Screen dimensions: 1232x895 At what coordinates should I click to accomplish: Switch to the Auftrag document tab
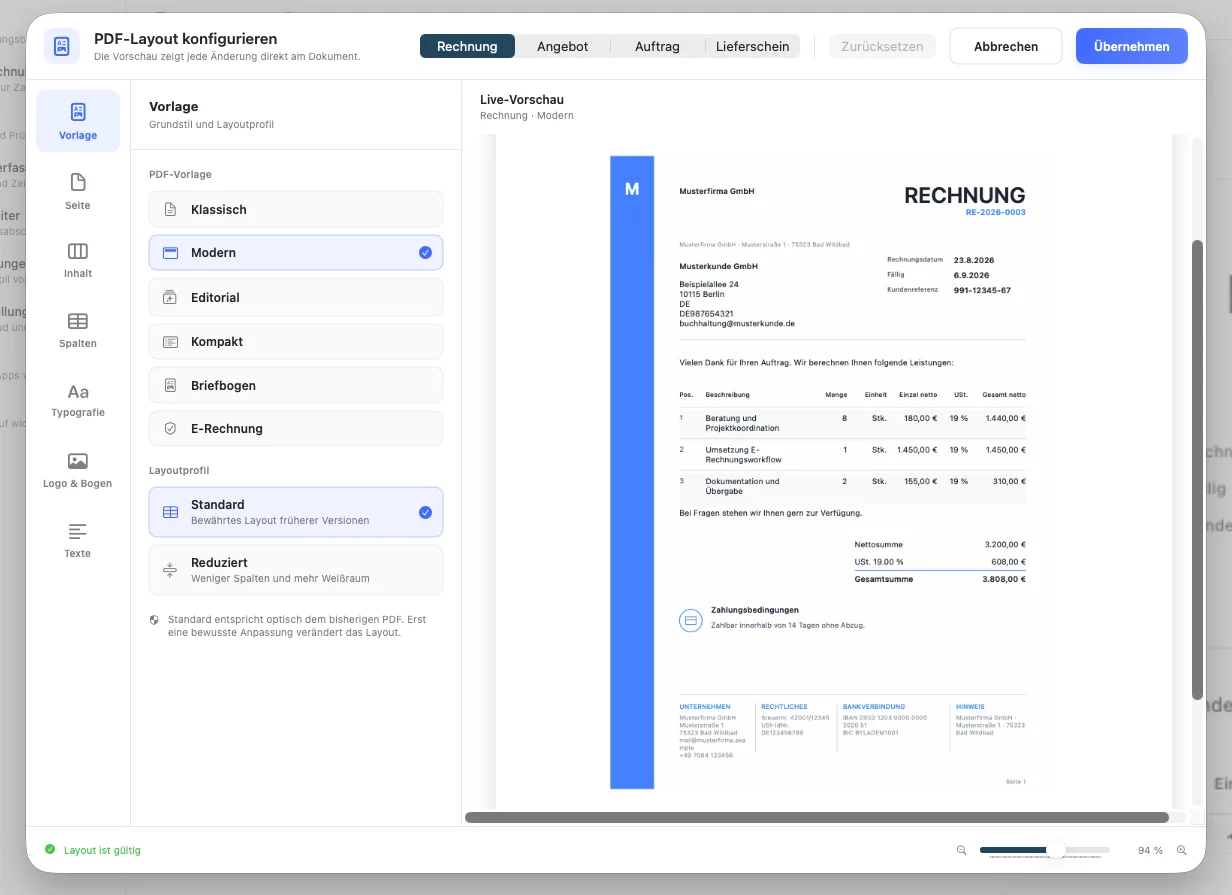tap(657, 46)
